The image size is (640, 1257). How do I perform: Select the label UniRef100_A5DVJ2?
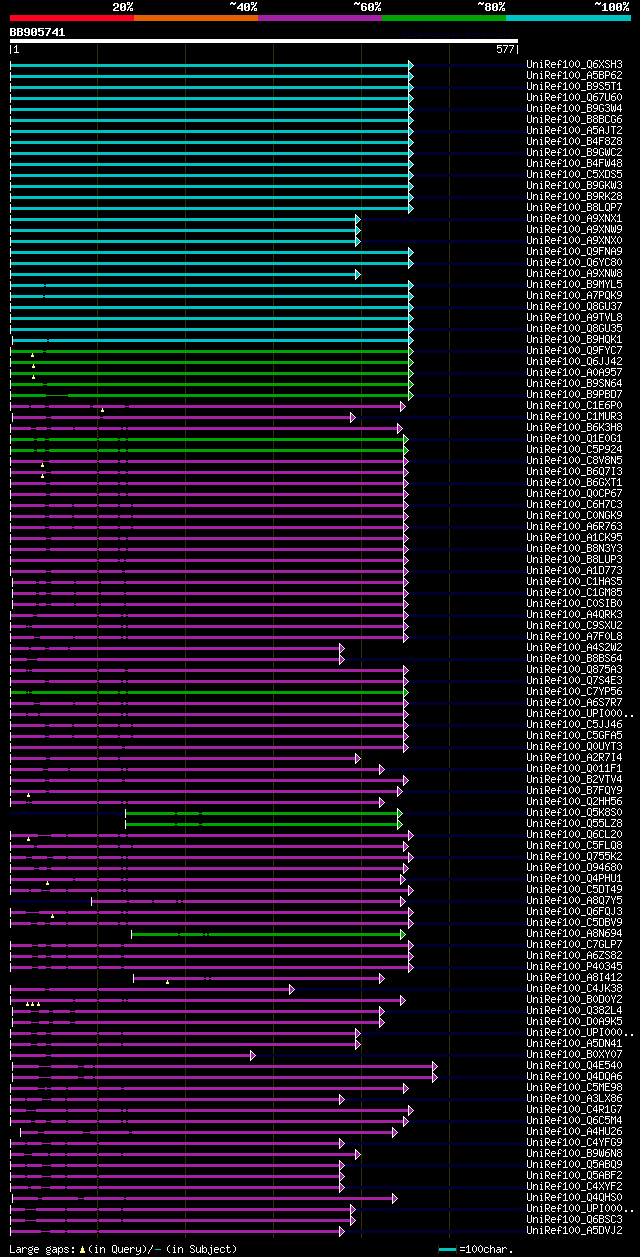(x=574, y=1230)
